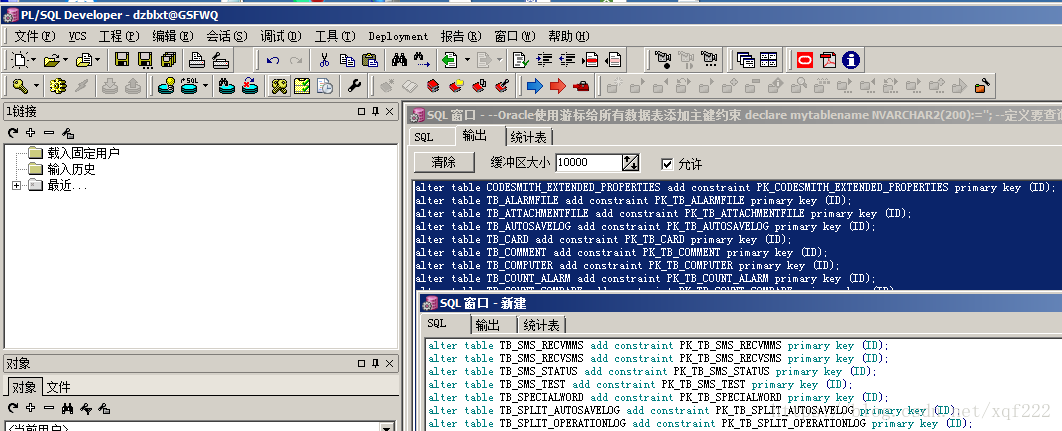Select 载入固定用户 folder in tree

click(x=83, y=153)
